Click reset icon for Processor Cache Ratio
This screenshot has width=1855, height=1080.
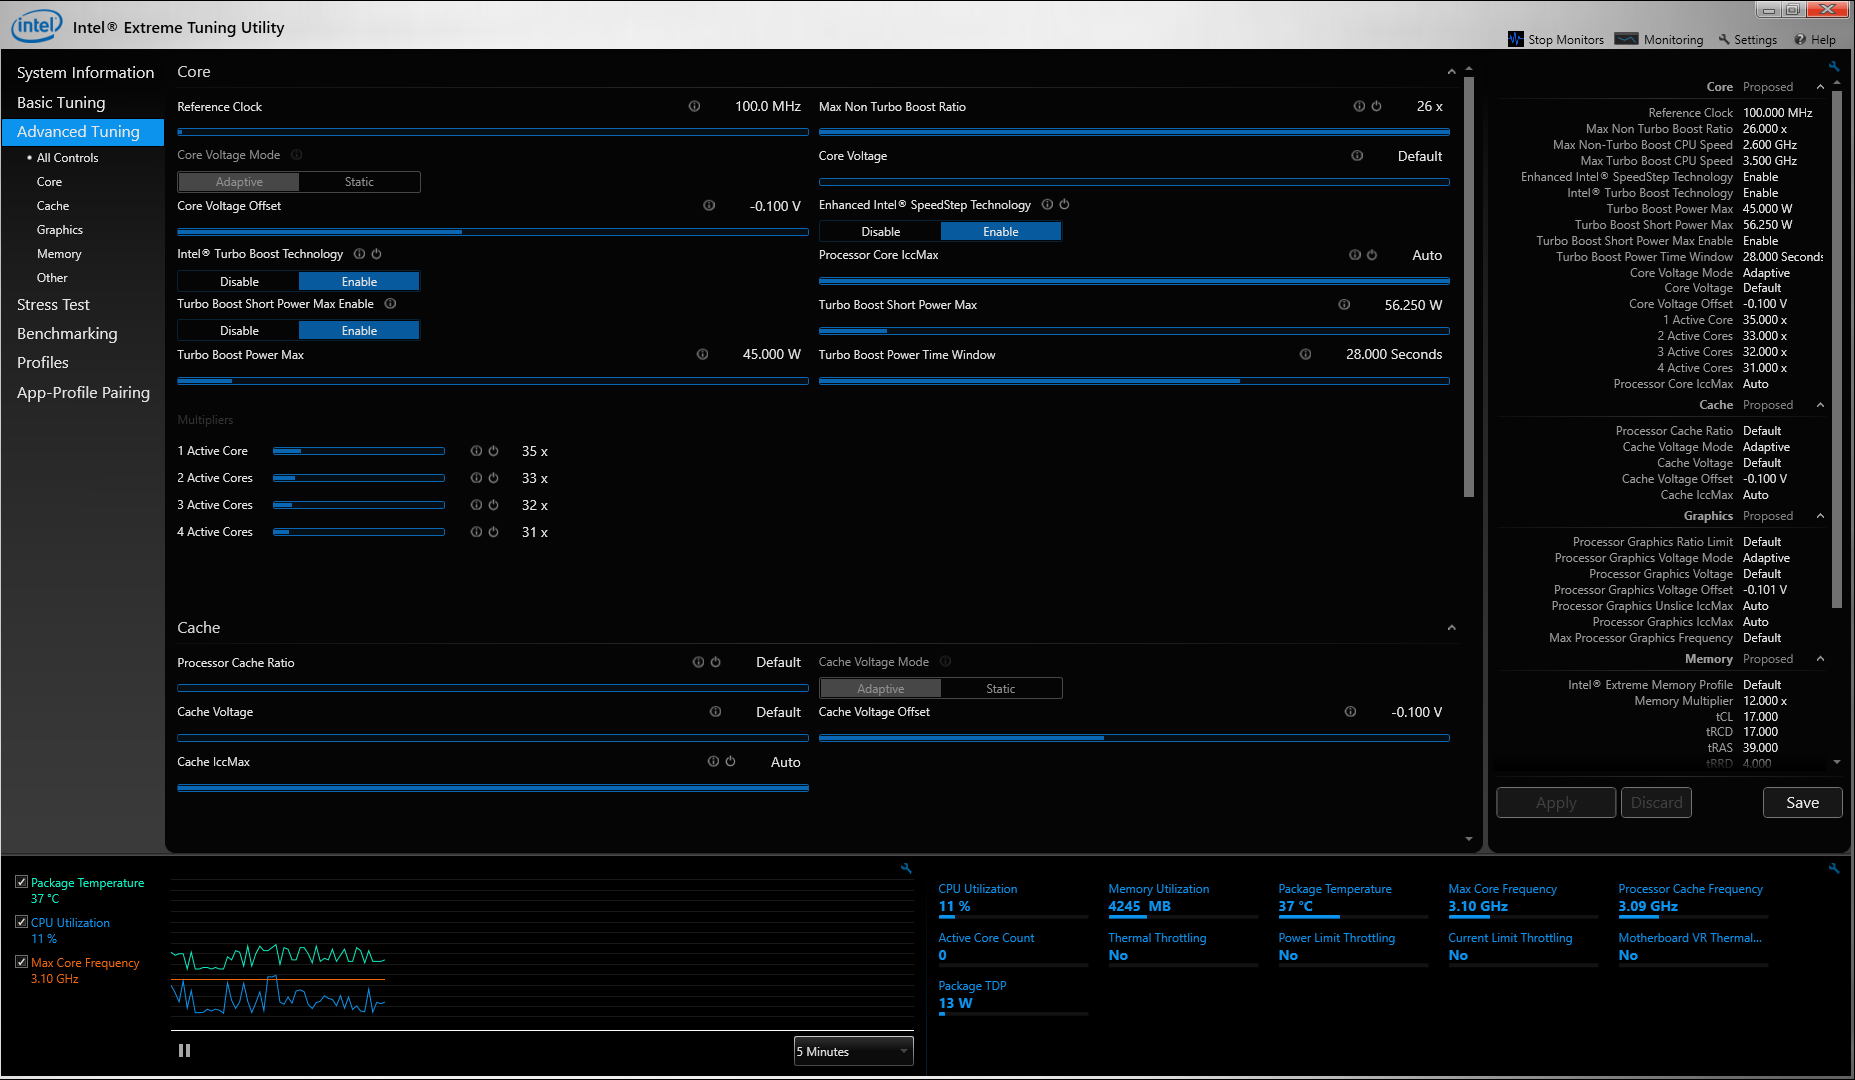[715, 662]
